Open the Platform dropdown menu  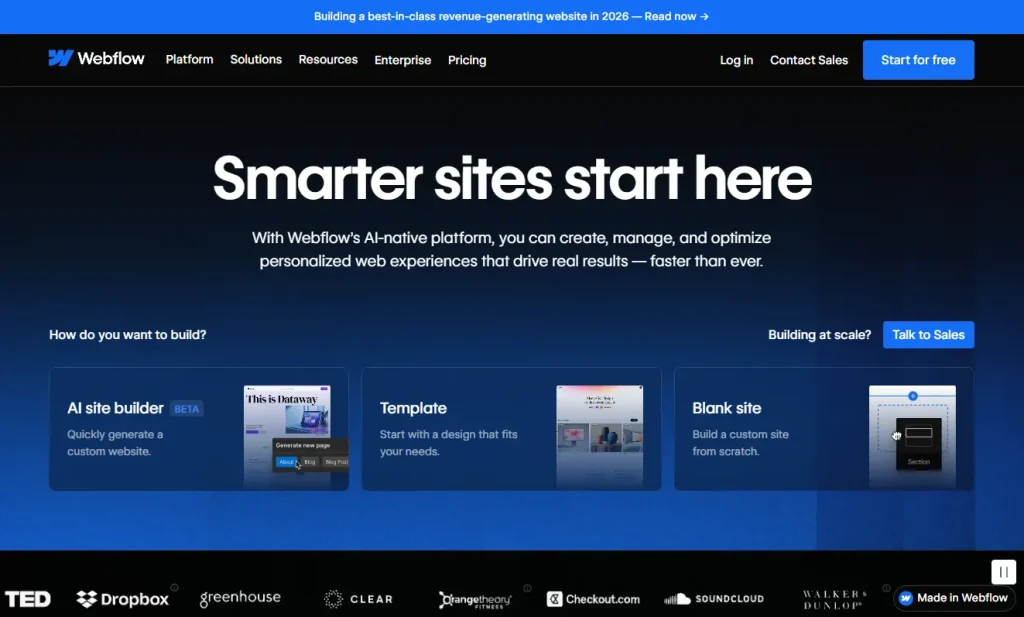[x=189, y=60]
